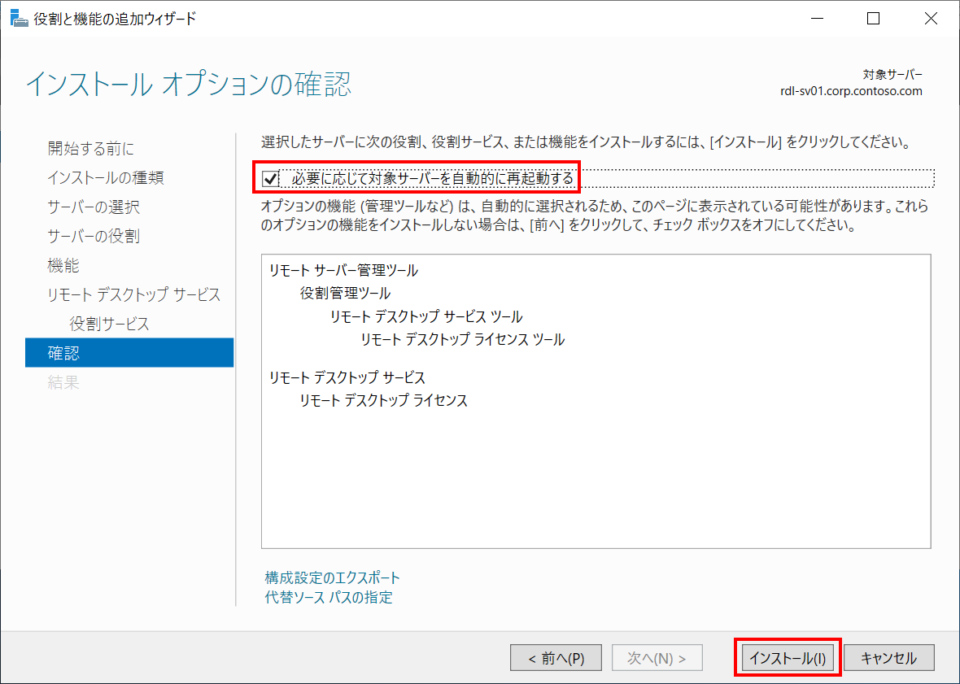Select the 機能 step in sidebar

point(63,265)
